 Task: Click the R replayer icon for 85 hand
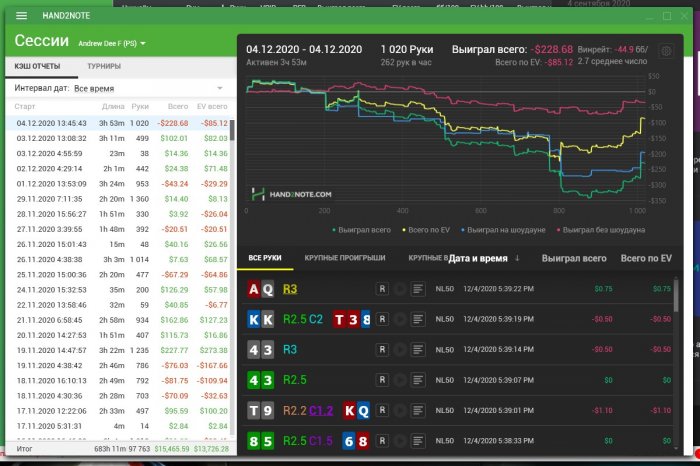[382, 441]
